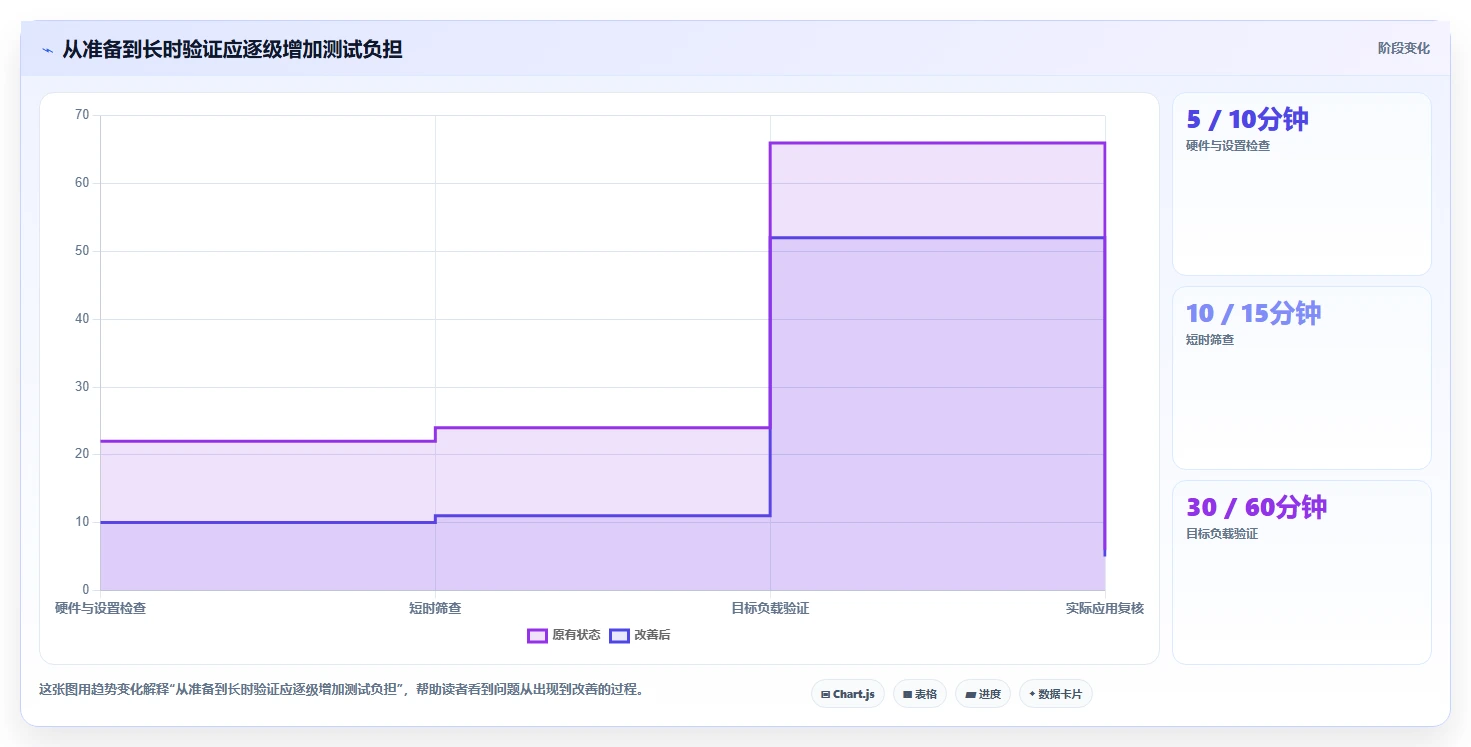Viewport: 1471px width, 747px height.
Task: Select the 表格 tag
Action: point(920,694)
